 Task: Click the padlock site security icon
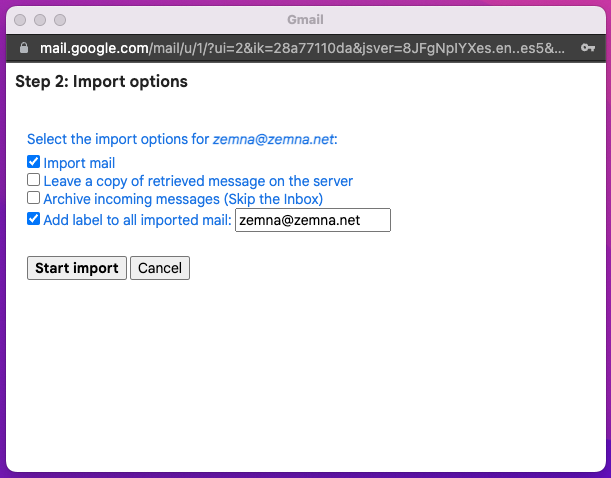pos(24,48)
